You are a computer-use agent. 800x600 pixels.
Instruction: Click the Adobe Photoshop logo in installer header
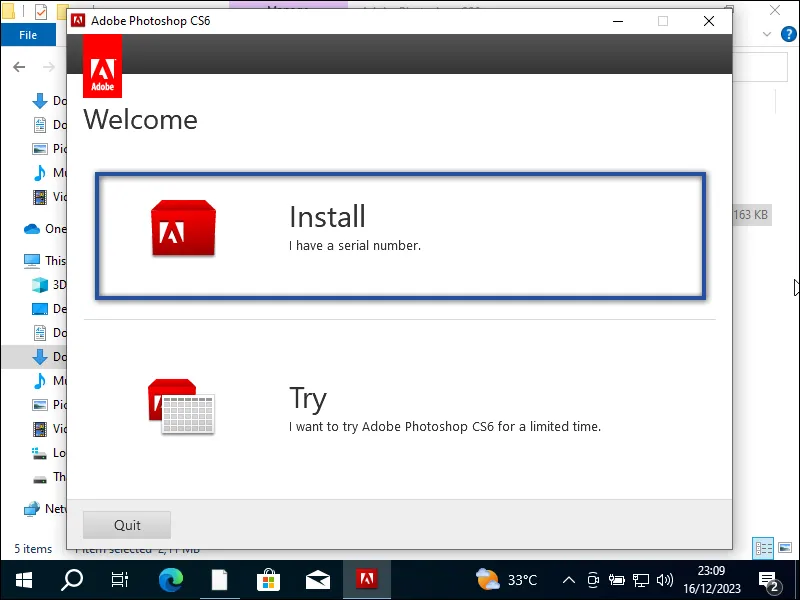102,66
